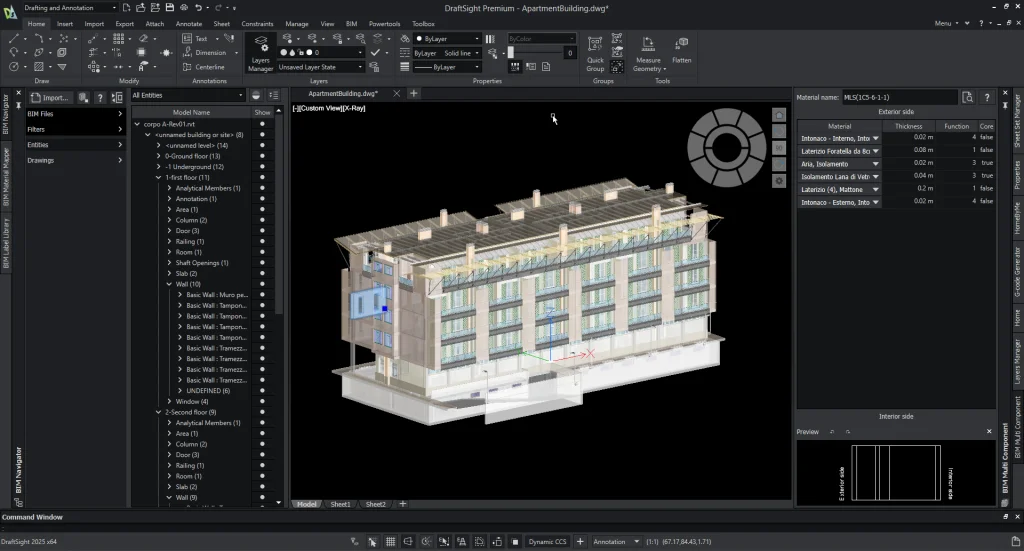This screenshot has height=551, width=1024.
Task: Expand the -1 Underground tree node
Action: [x=158, y=167]
